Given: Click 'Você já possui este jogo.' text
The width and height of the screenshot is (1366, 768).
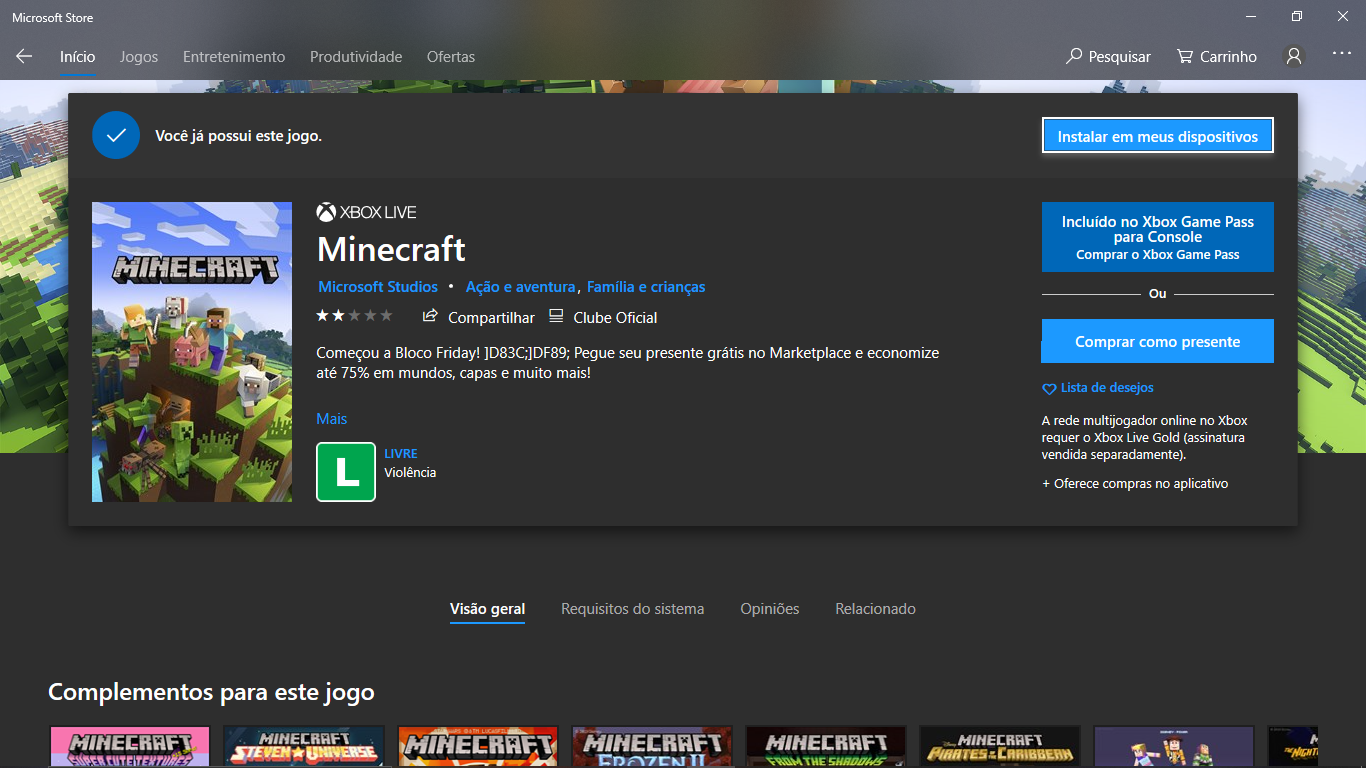Looking at the screenshot, I should point(238,135).
